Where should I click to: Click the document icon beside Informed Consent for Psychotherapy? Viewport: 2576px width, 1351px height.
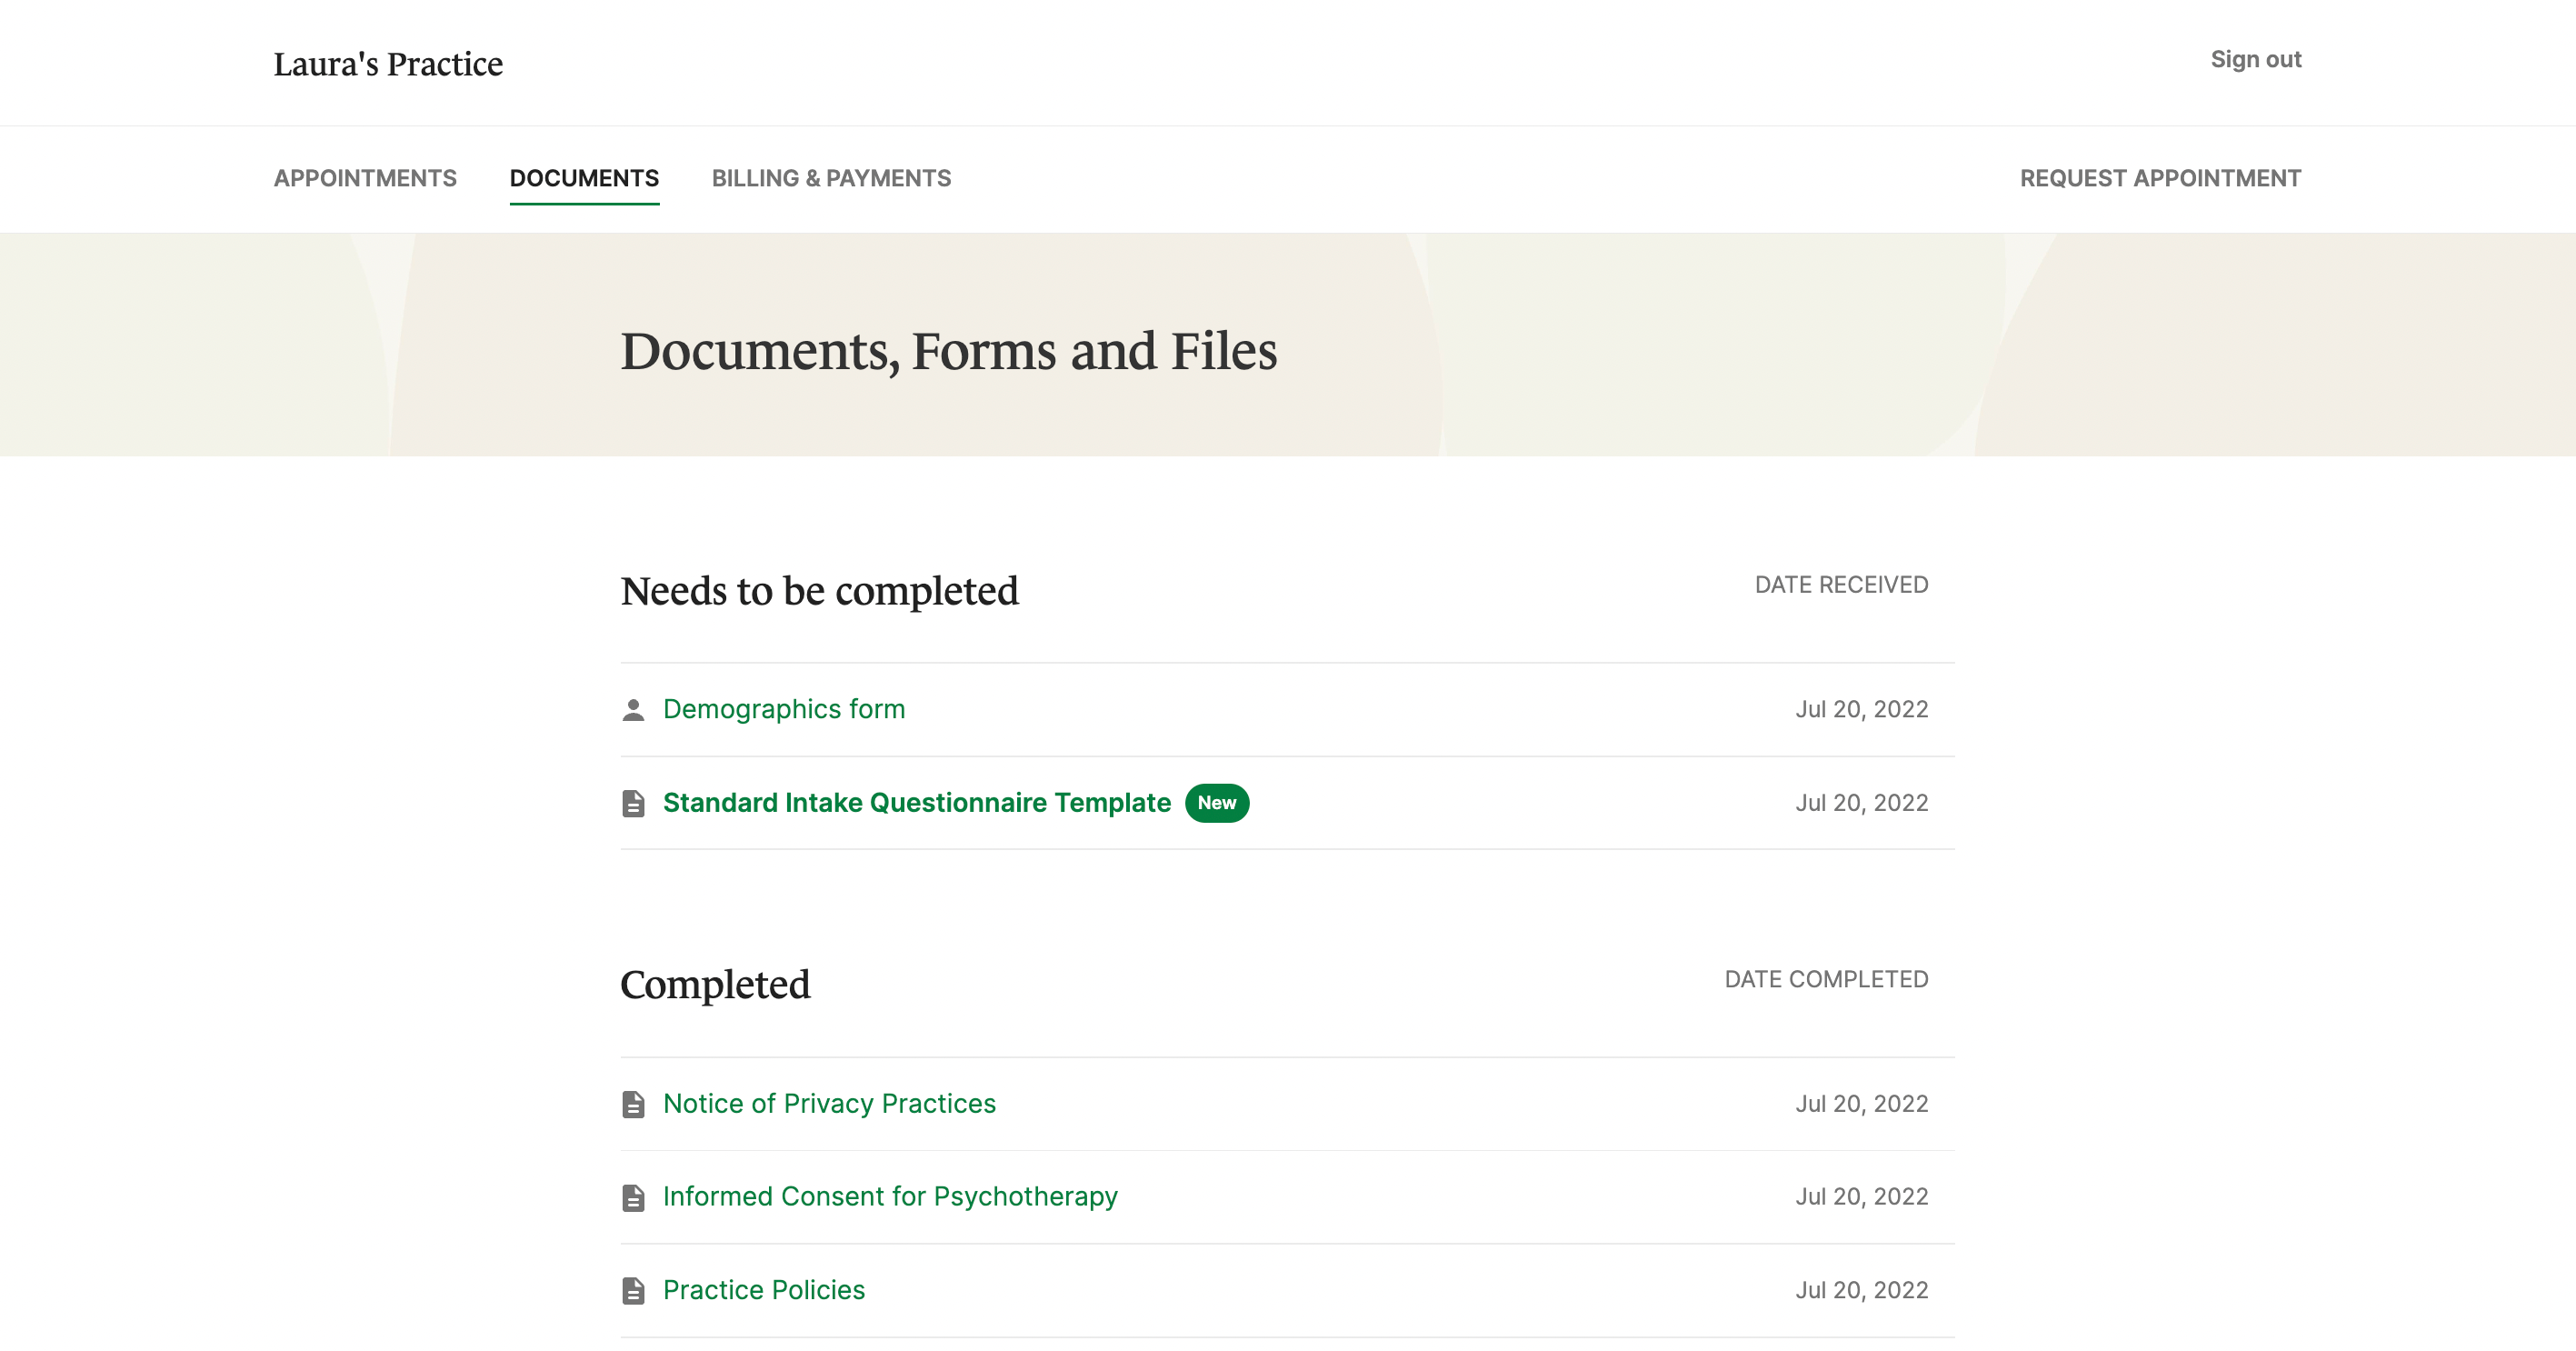[634, 1197]
